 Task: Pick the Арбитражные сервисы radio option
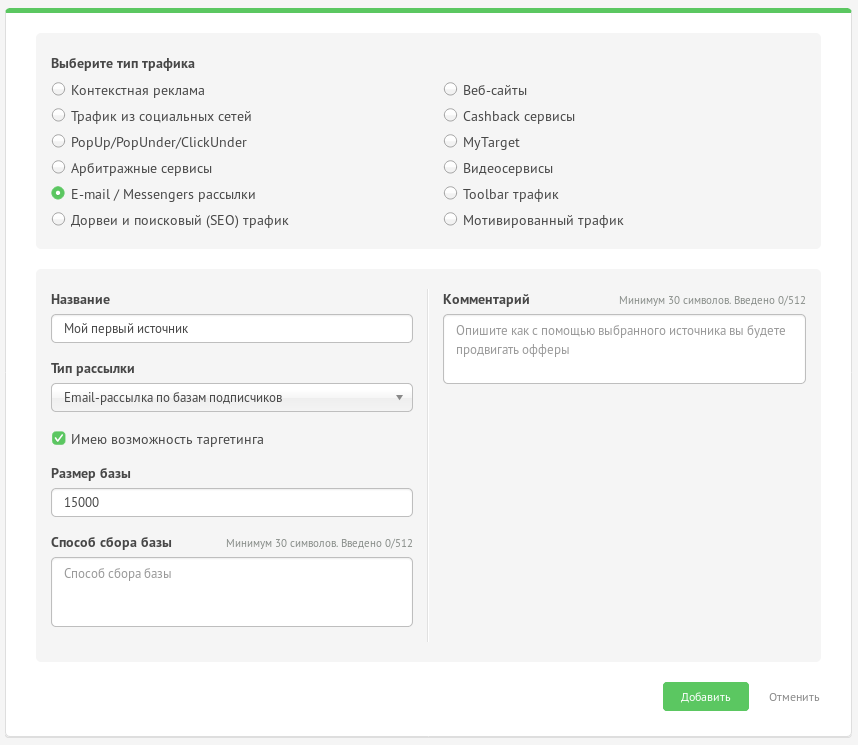tap(58, 168)
